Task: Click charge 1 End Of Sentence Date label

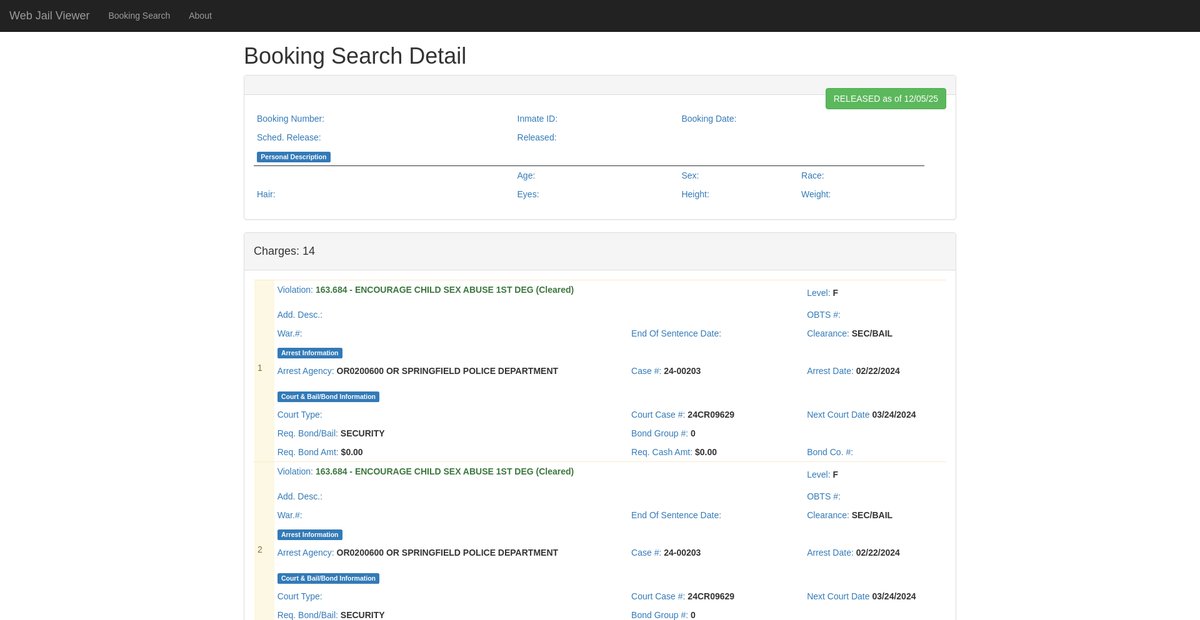Action: [x=676, y=334]
